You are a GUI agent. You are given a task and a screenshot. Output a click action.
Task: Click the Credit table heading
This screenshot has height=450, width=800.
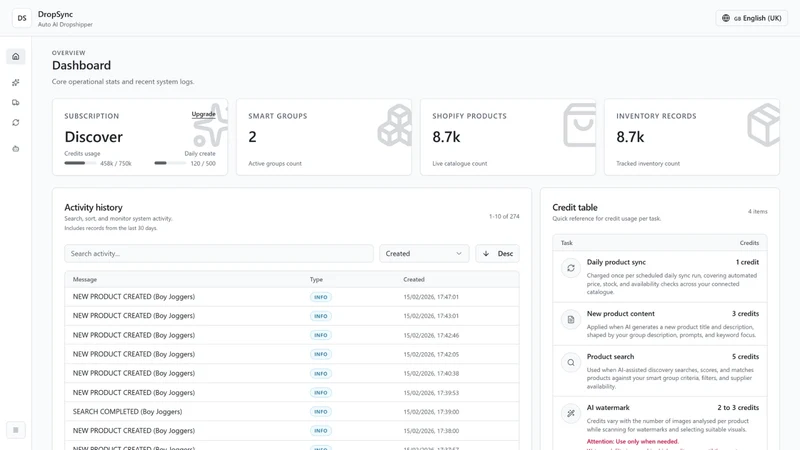click(574, 208)
